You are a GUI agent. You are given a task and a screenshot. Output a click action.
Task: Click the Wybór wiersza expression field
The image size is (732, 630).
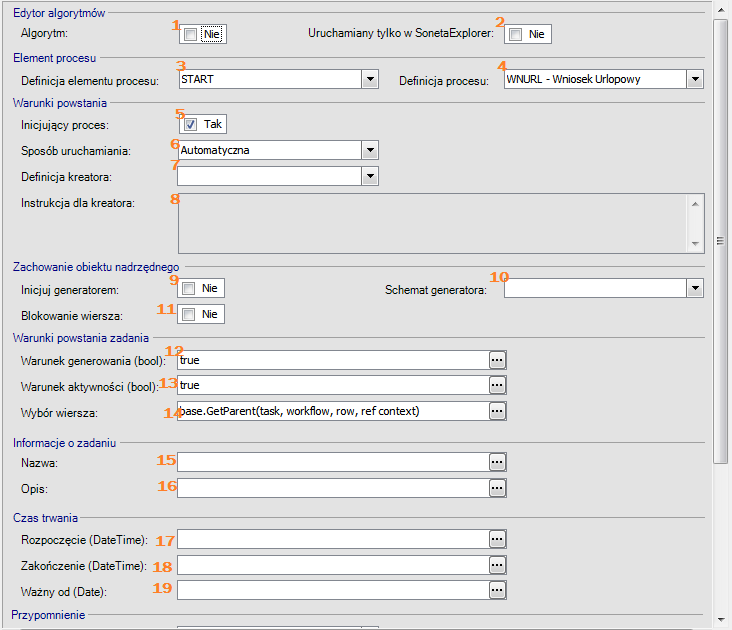coord(333,412)
